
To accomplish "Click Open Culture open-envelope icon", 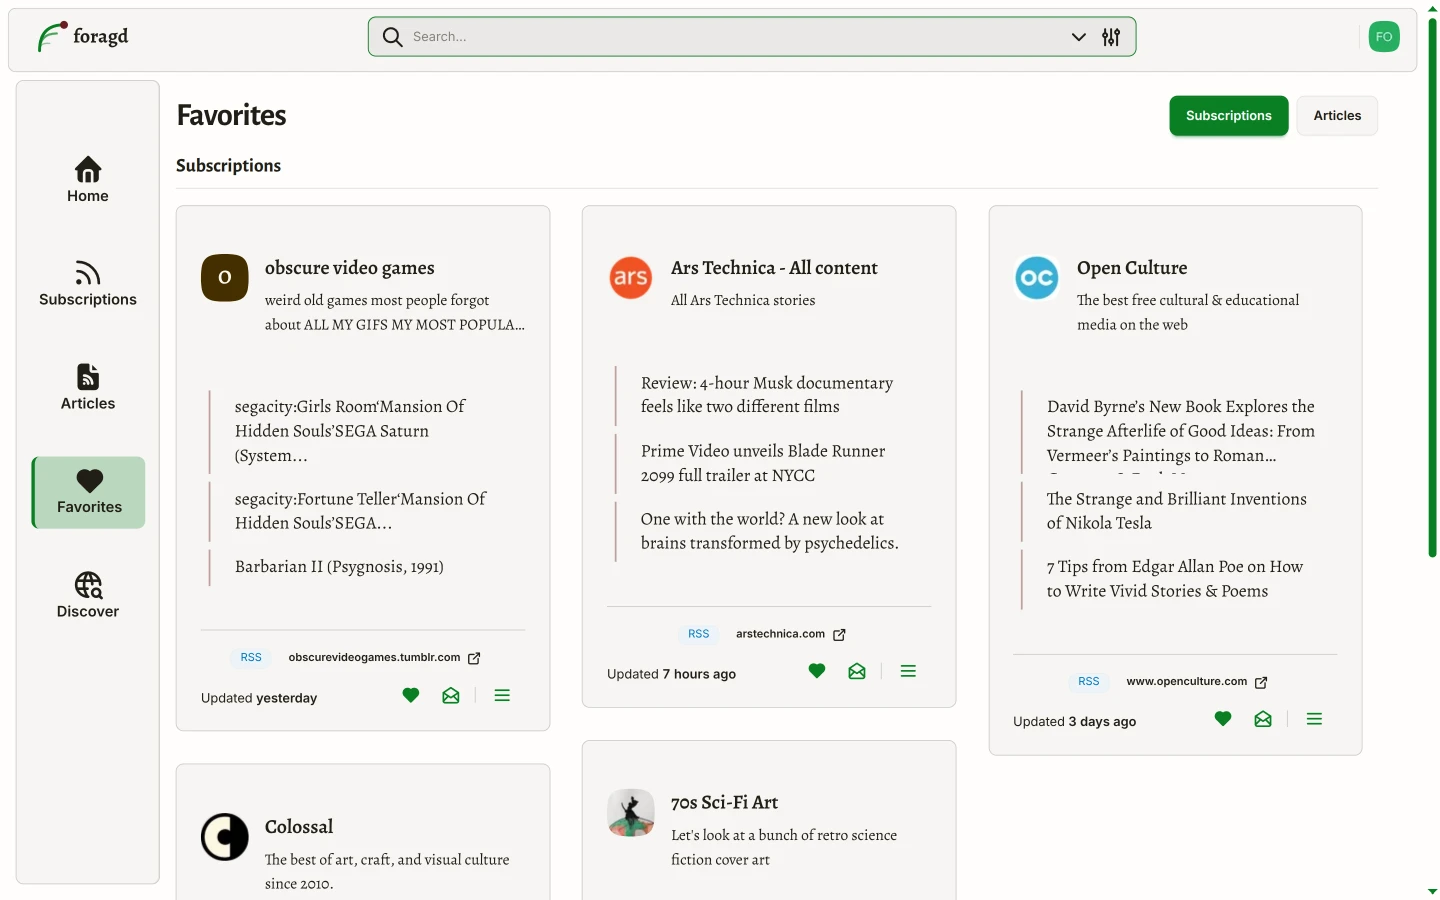I will (x=1263, y=719).
